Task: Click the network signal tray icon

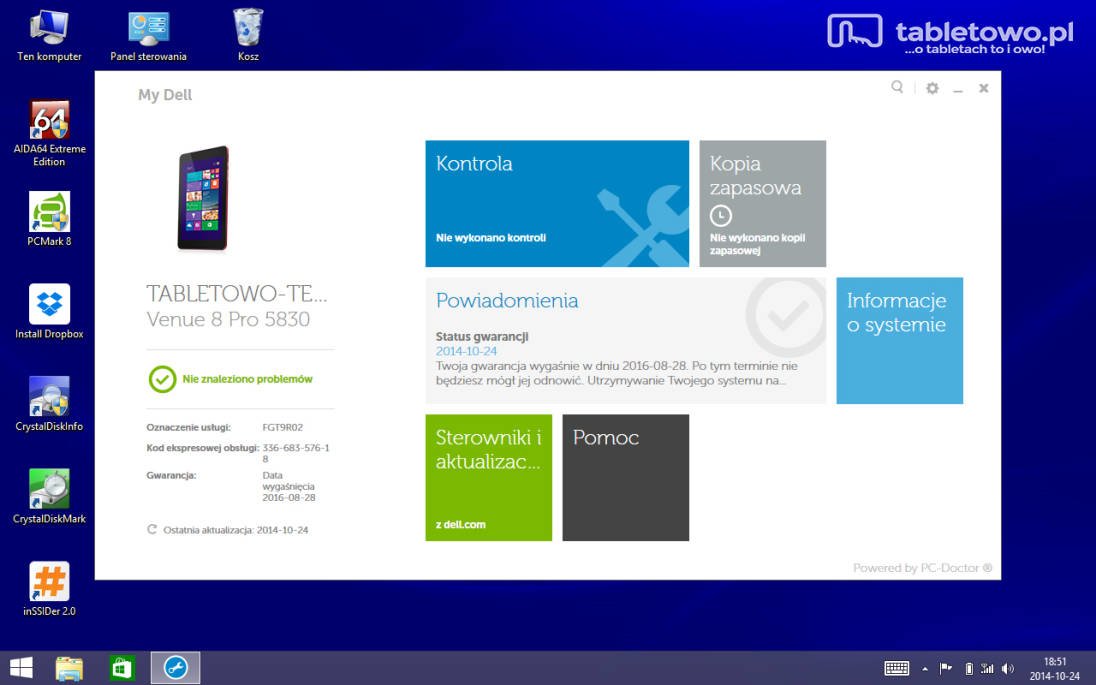Action: pos(987,668)
